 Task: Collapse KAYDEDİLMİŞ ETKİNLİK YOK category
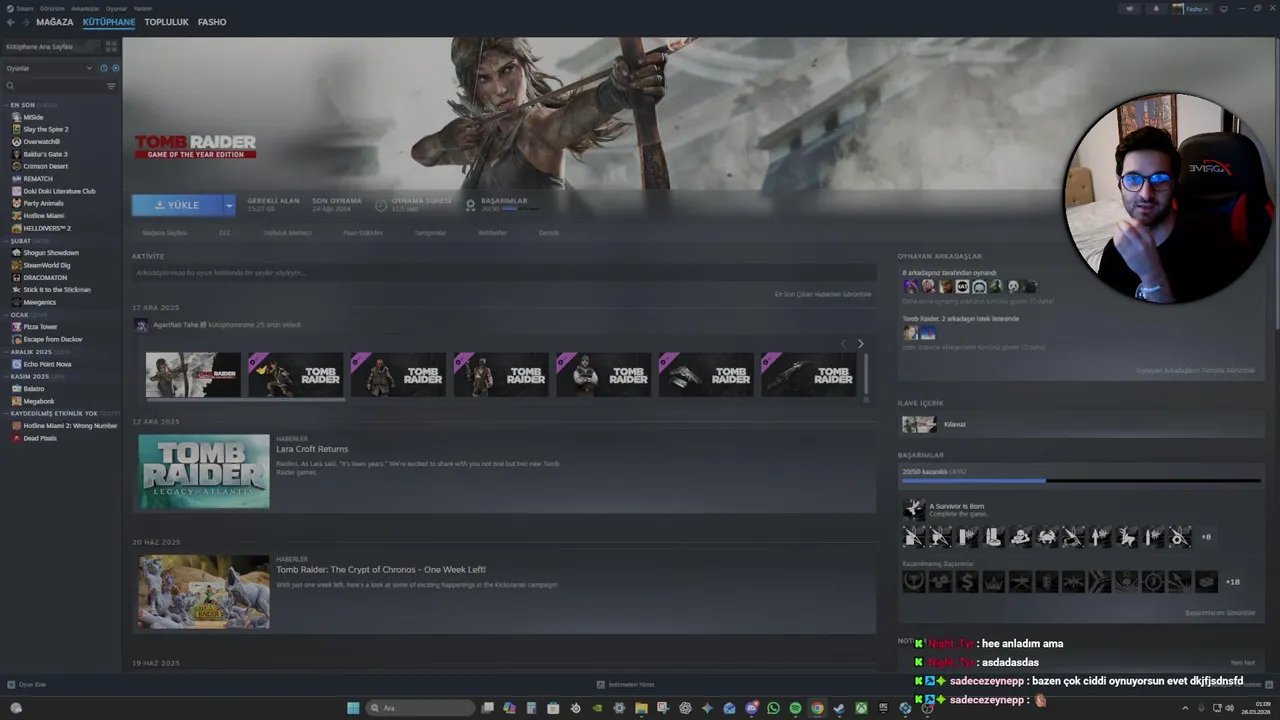point(6,413)
